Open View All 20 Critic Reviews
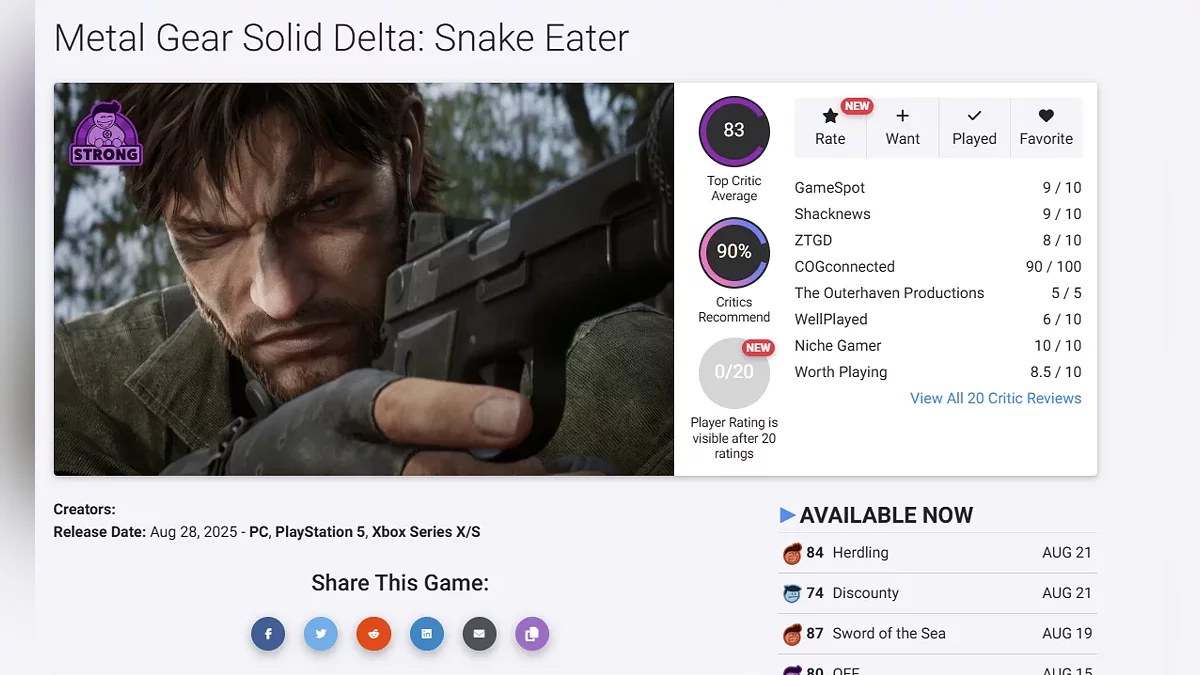Image resolution: width=1200 pixels, height=675 pixels. tap(996, 398)
